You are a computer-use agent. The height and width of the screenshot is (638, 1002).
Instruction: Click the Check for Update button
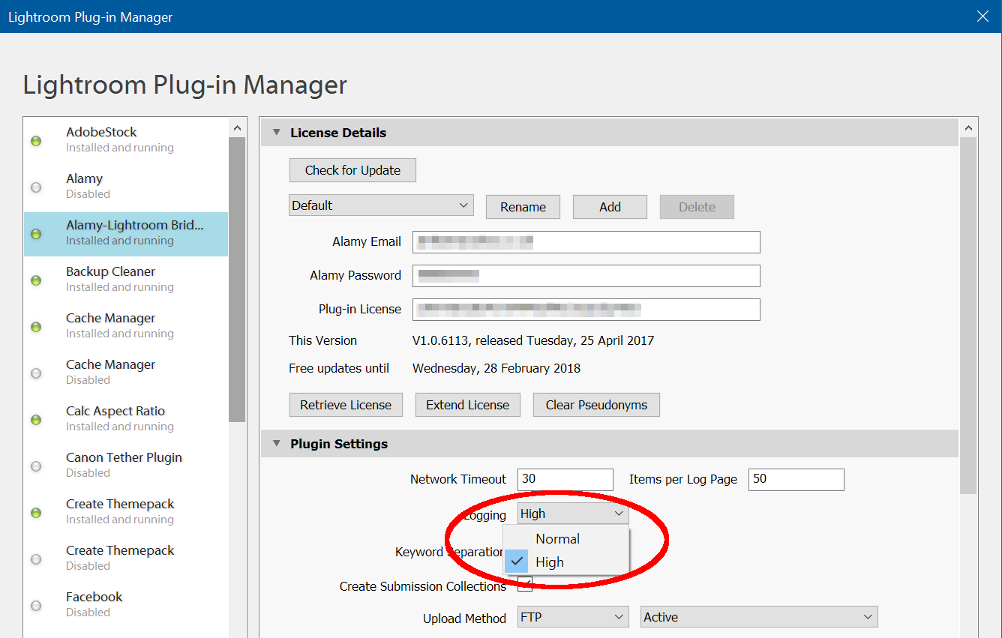(x=353, y=171)
